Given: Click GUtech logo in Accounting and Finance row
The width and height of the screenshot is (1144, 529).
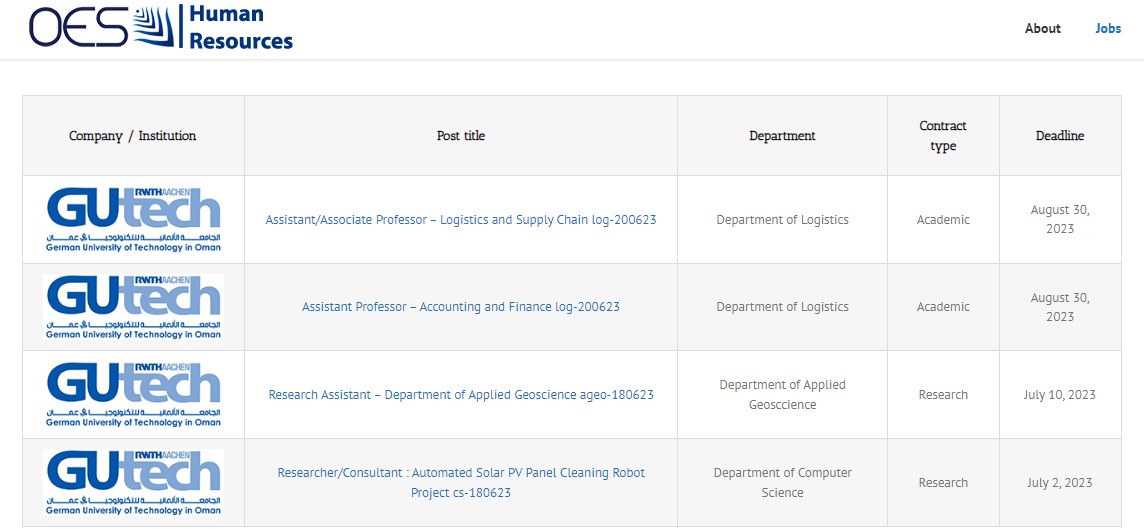Looking at the screenshot, I should 134,306.
